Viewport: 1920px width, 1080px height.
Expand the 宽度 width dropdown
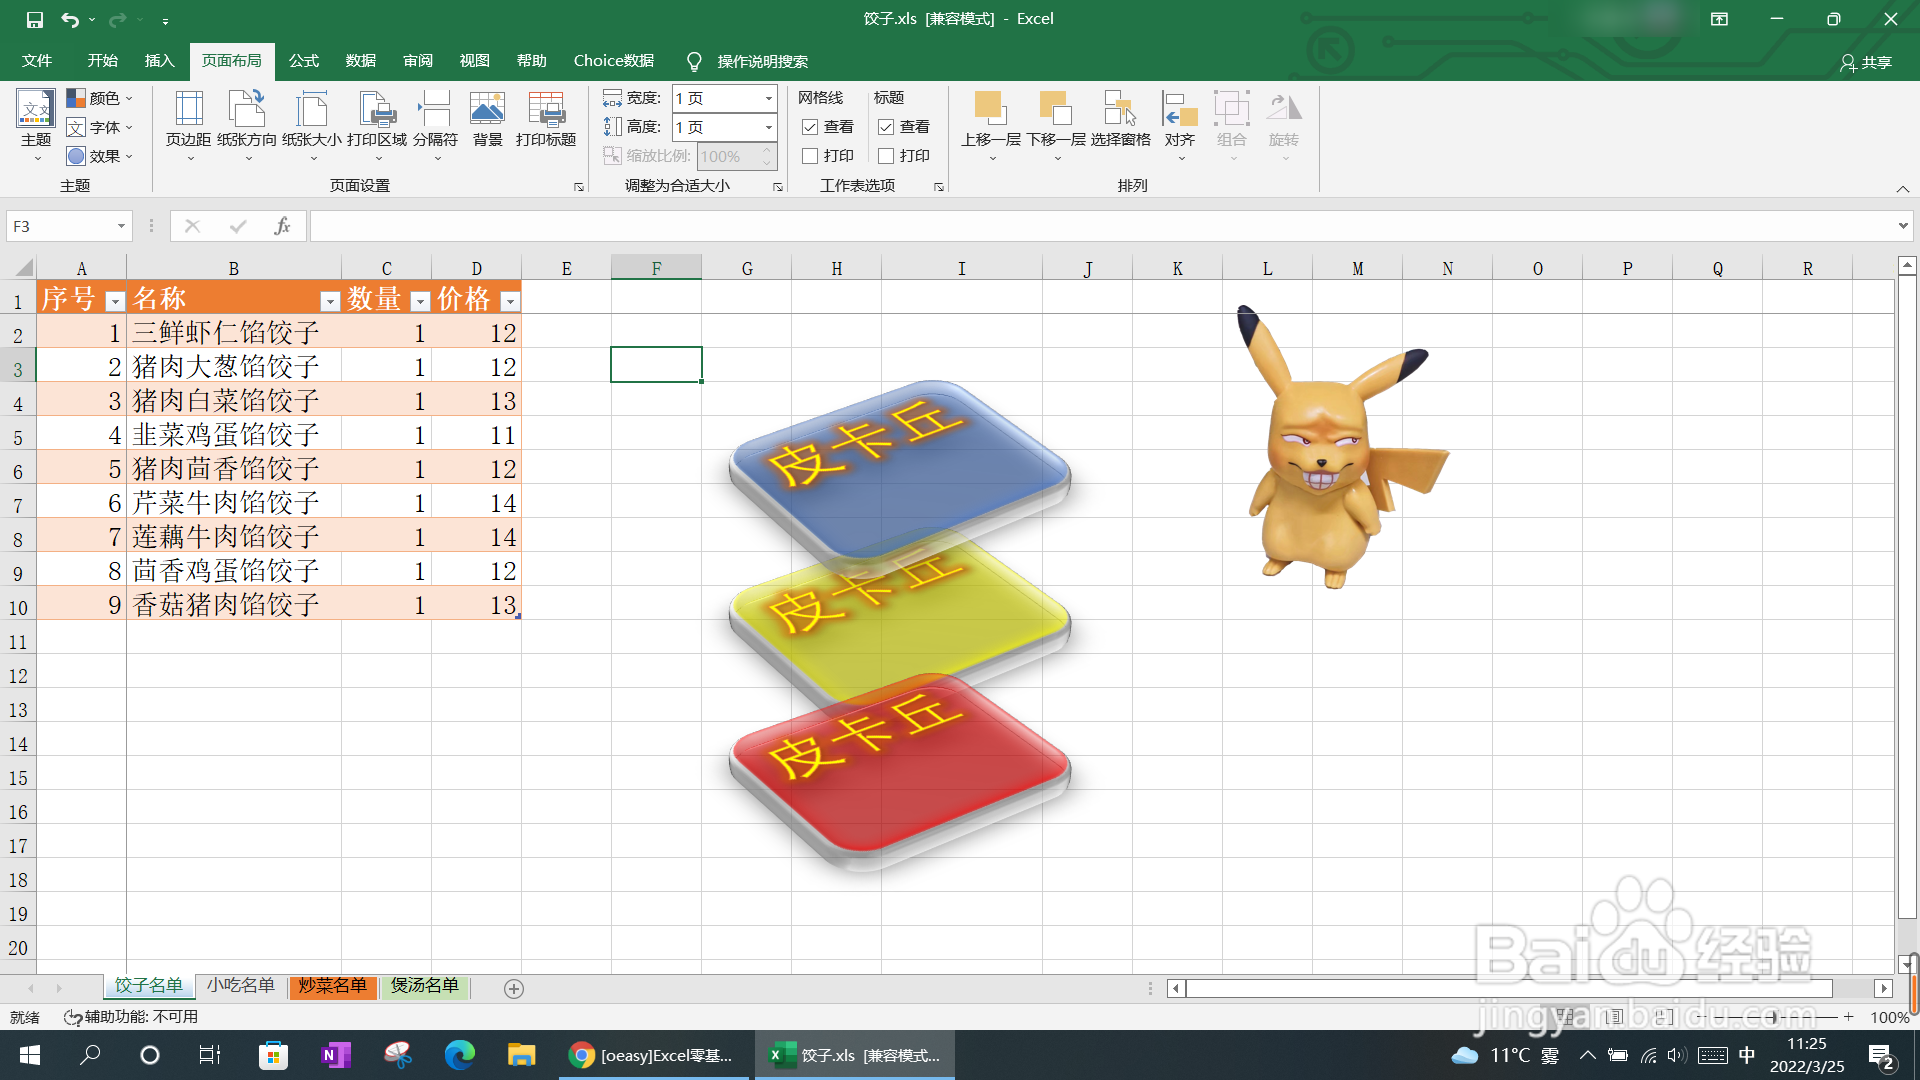768,98
